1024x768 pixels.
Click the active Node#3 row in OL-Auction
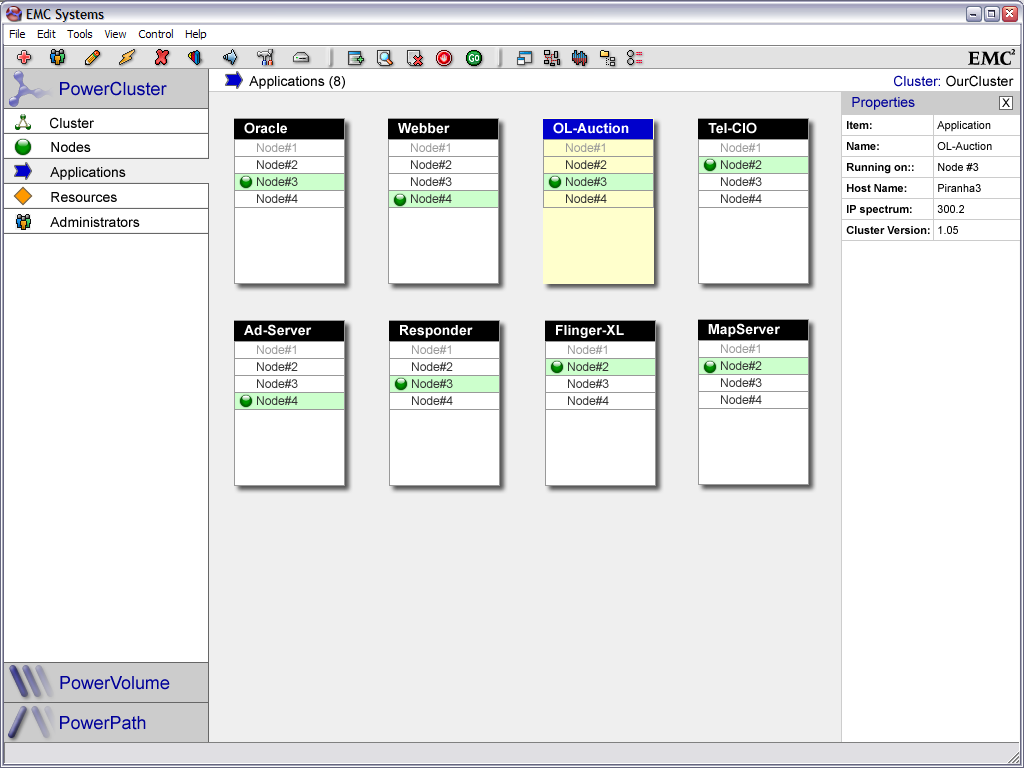coord(598,182)
